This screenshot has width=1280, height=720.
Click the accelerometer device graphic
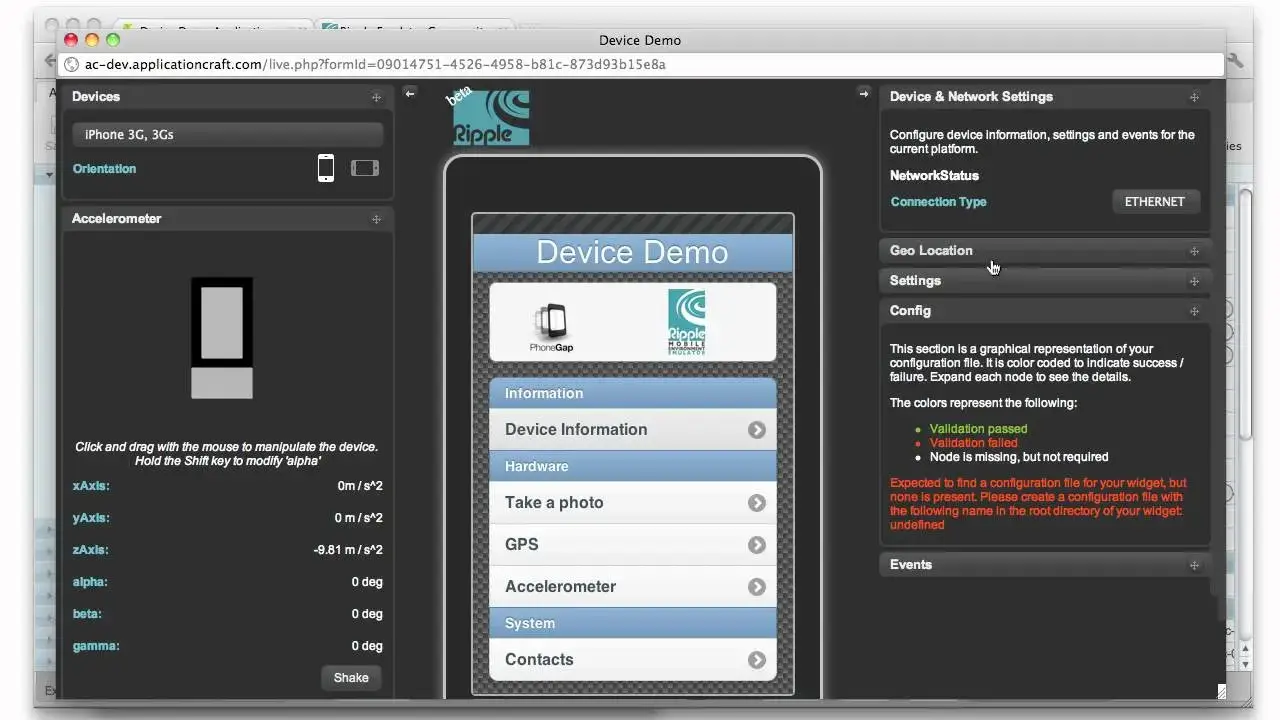tap(221, 337)
